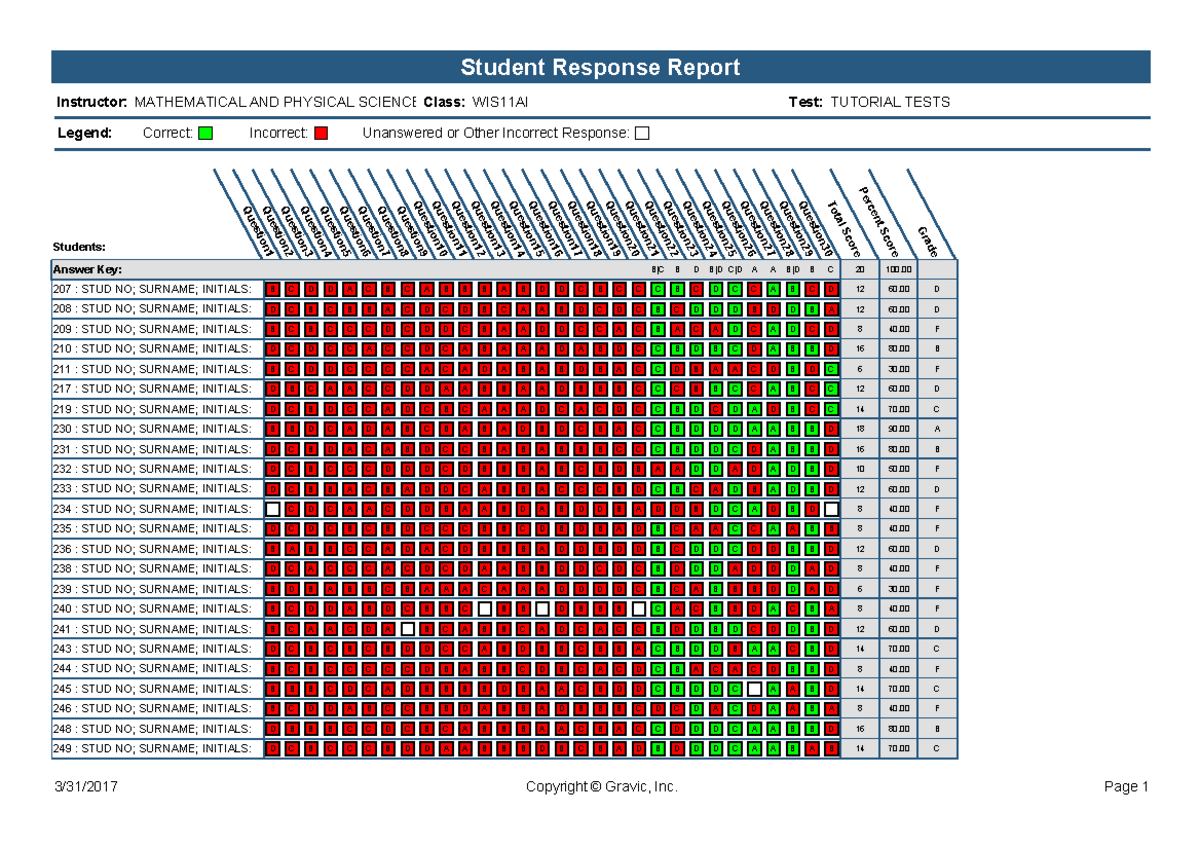
Task: Select student row 238 label
Action: pyautogui.click(x=152, y=569)
